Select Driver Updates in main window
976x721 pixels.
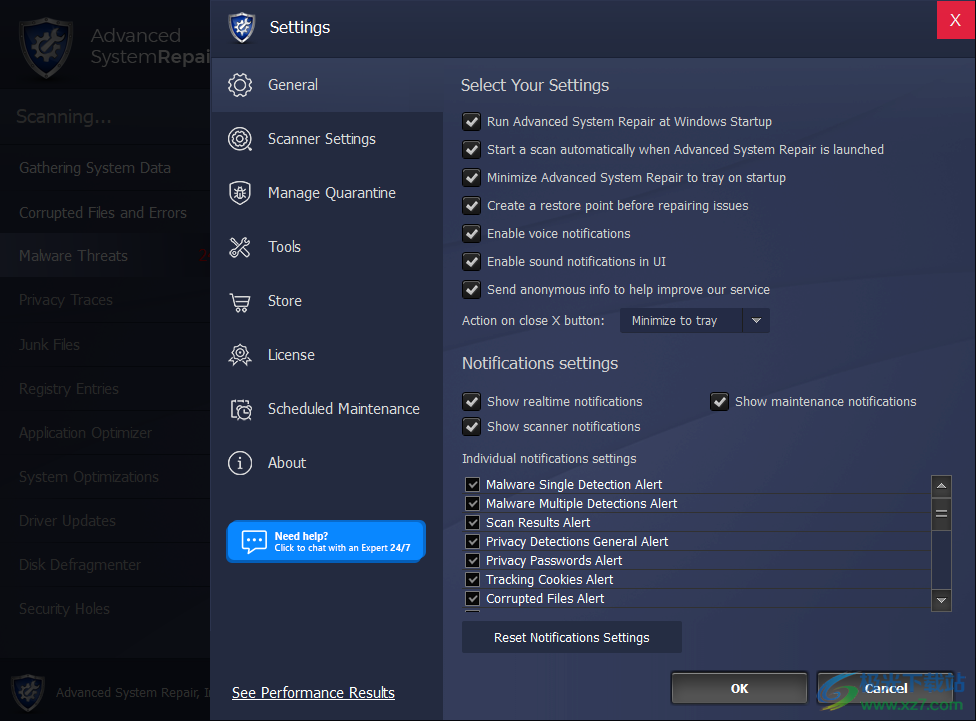[x=105, y=521]
